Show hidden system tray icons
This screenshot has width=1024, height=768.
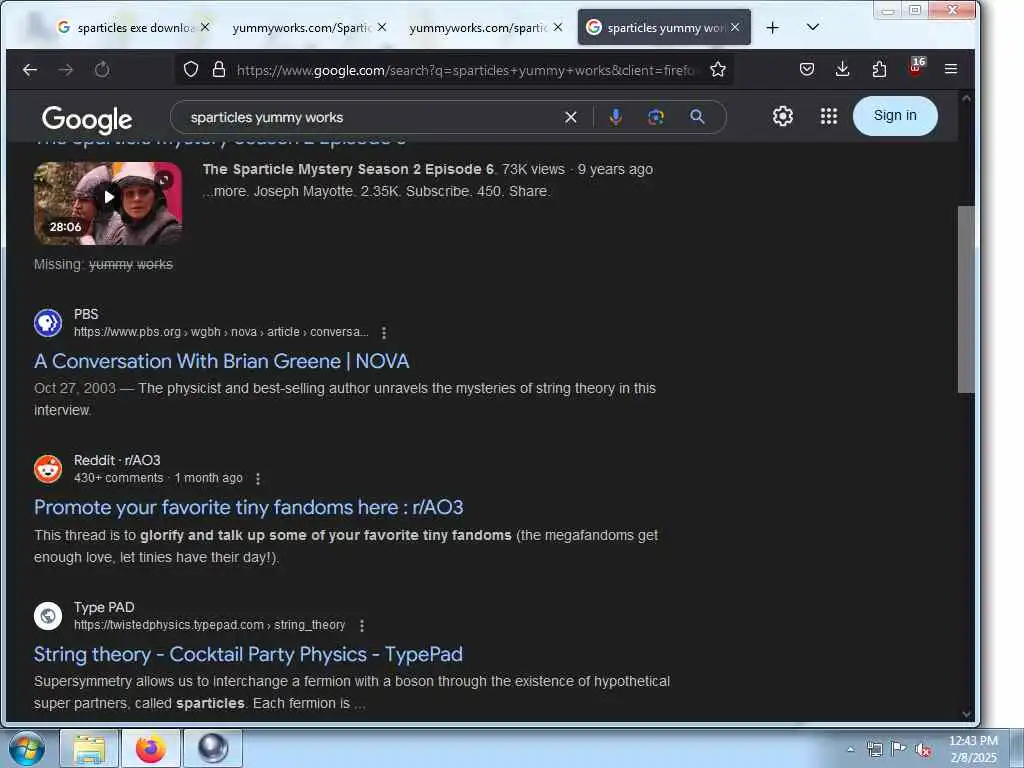tap(850, 749)
